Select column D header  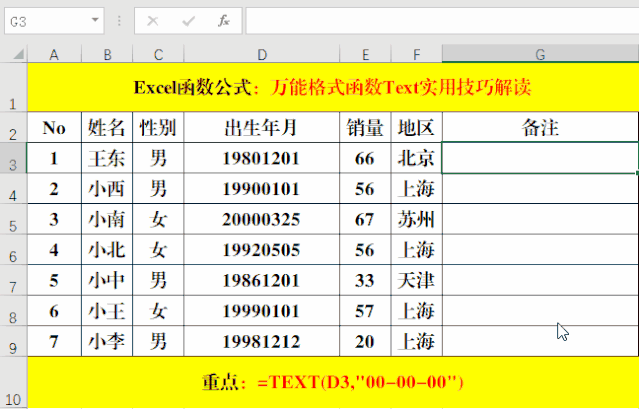click(262, 53)
